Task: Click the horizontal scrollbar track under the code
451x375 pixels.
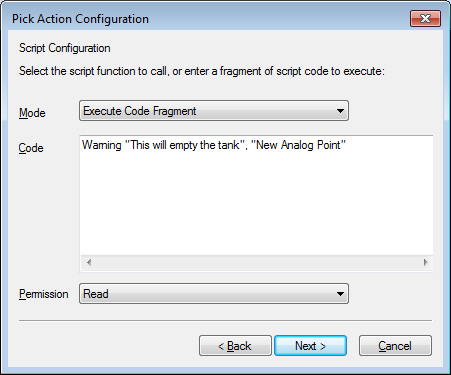Action: [257, 262]
